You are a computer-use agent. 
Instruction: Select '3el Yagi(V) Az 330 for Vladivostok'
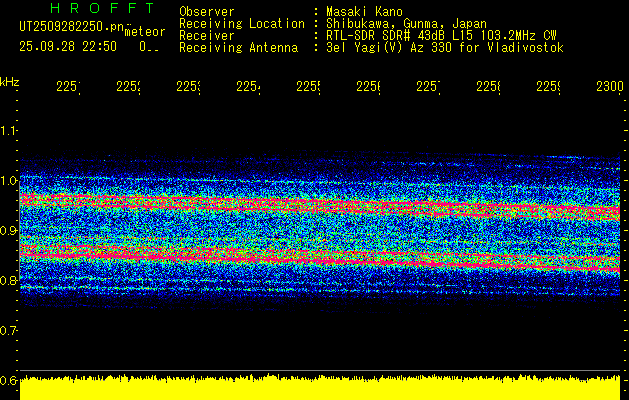tap(445, 48)
